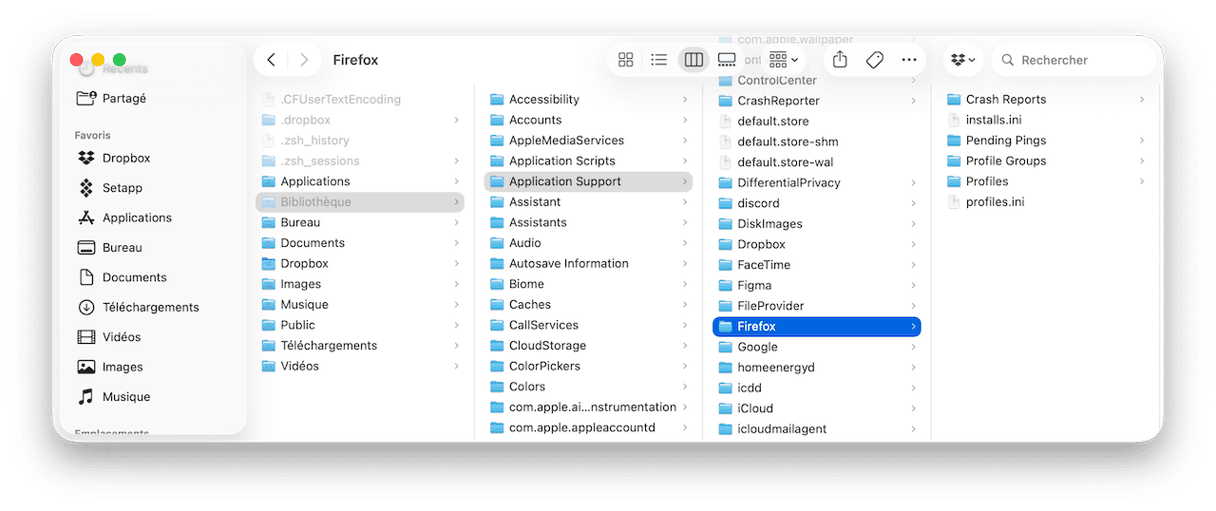This screenshot has width=1216, height=511.
Task: Open Partagé in the sidebar
Action: coord(124,98)
